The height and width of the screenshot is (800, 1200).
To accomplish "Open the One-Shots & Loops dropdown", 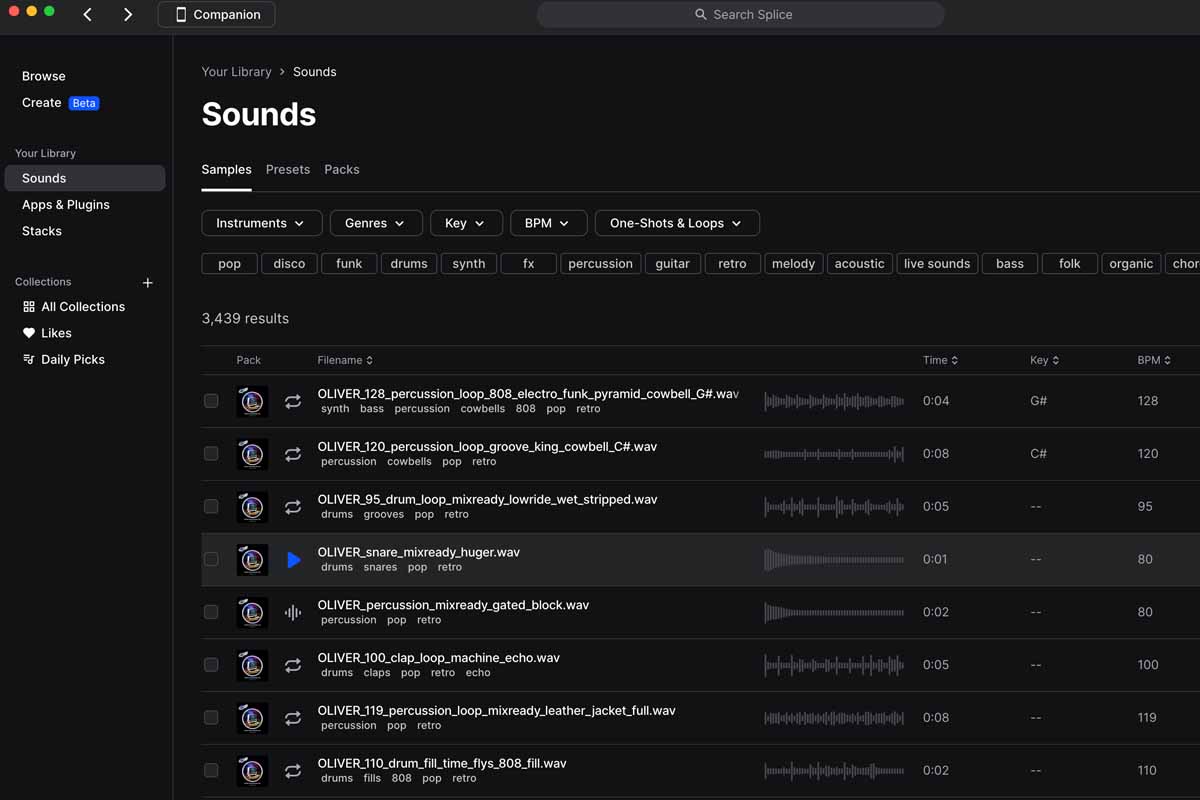I will [677, 222].
